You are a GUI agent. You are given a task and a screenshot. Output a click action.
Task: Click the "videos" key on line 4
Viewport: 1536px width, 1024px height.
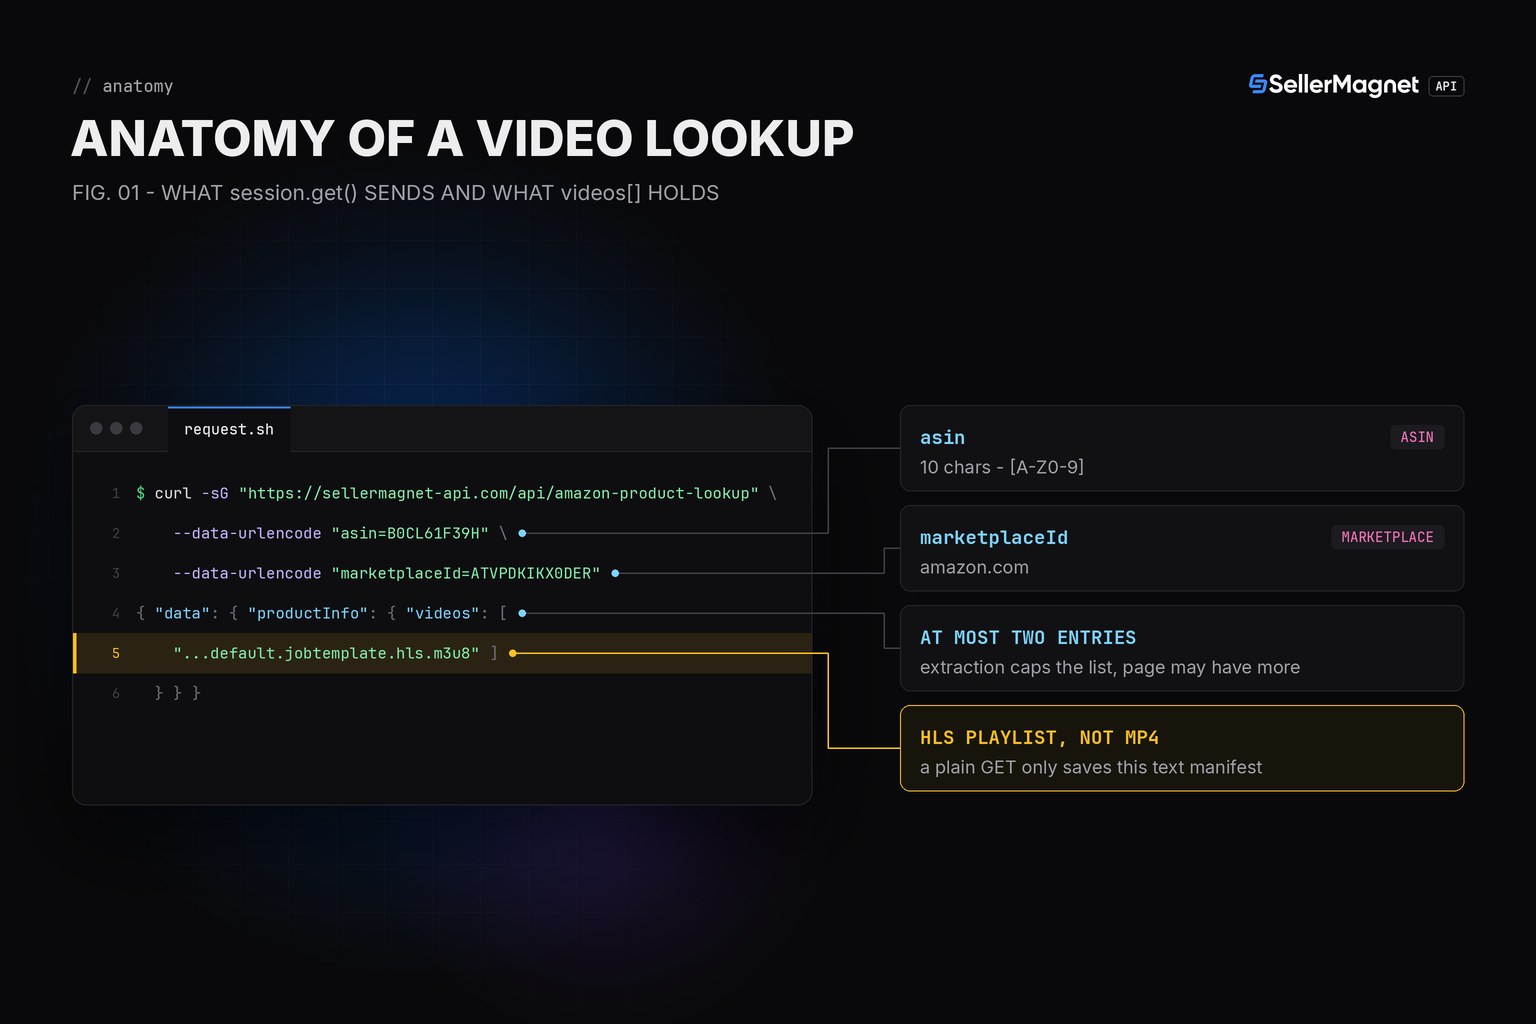point(442,613)
